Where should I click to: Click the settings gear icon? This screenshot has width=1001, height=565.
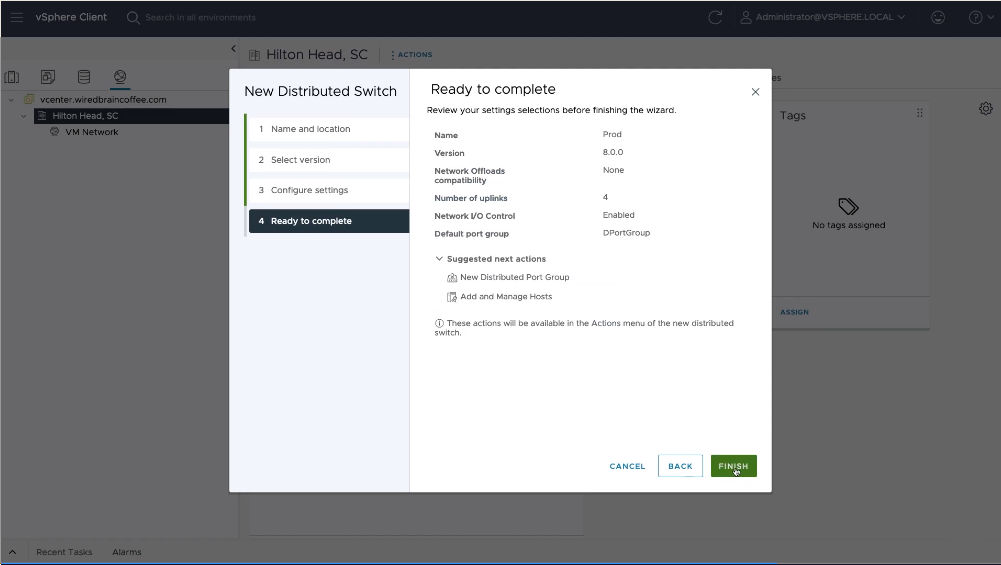click(985, 108)
